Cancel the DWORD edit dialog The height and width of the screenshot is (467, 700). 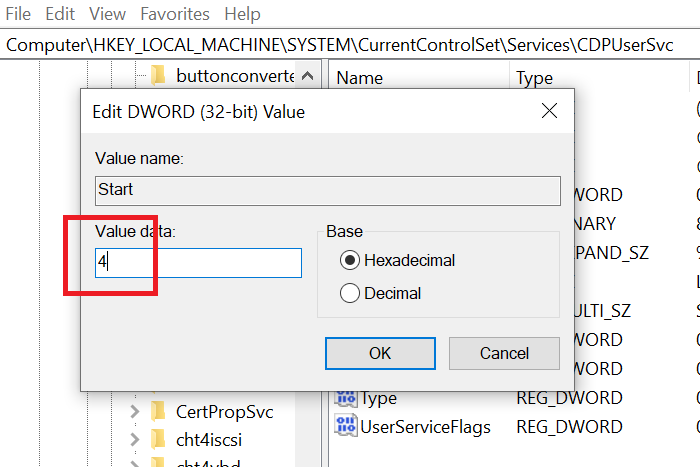point(504,353)
